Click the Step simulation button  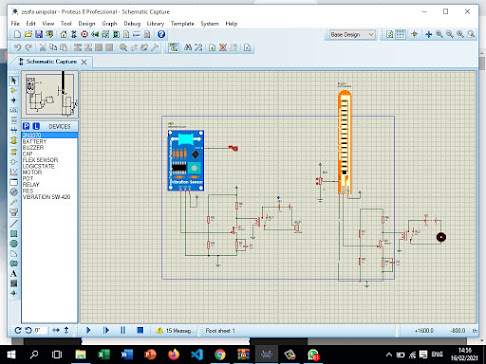point(106,330)
